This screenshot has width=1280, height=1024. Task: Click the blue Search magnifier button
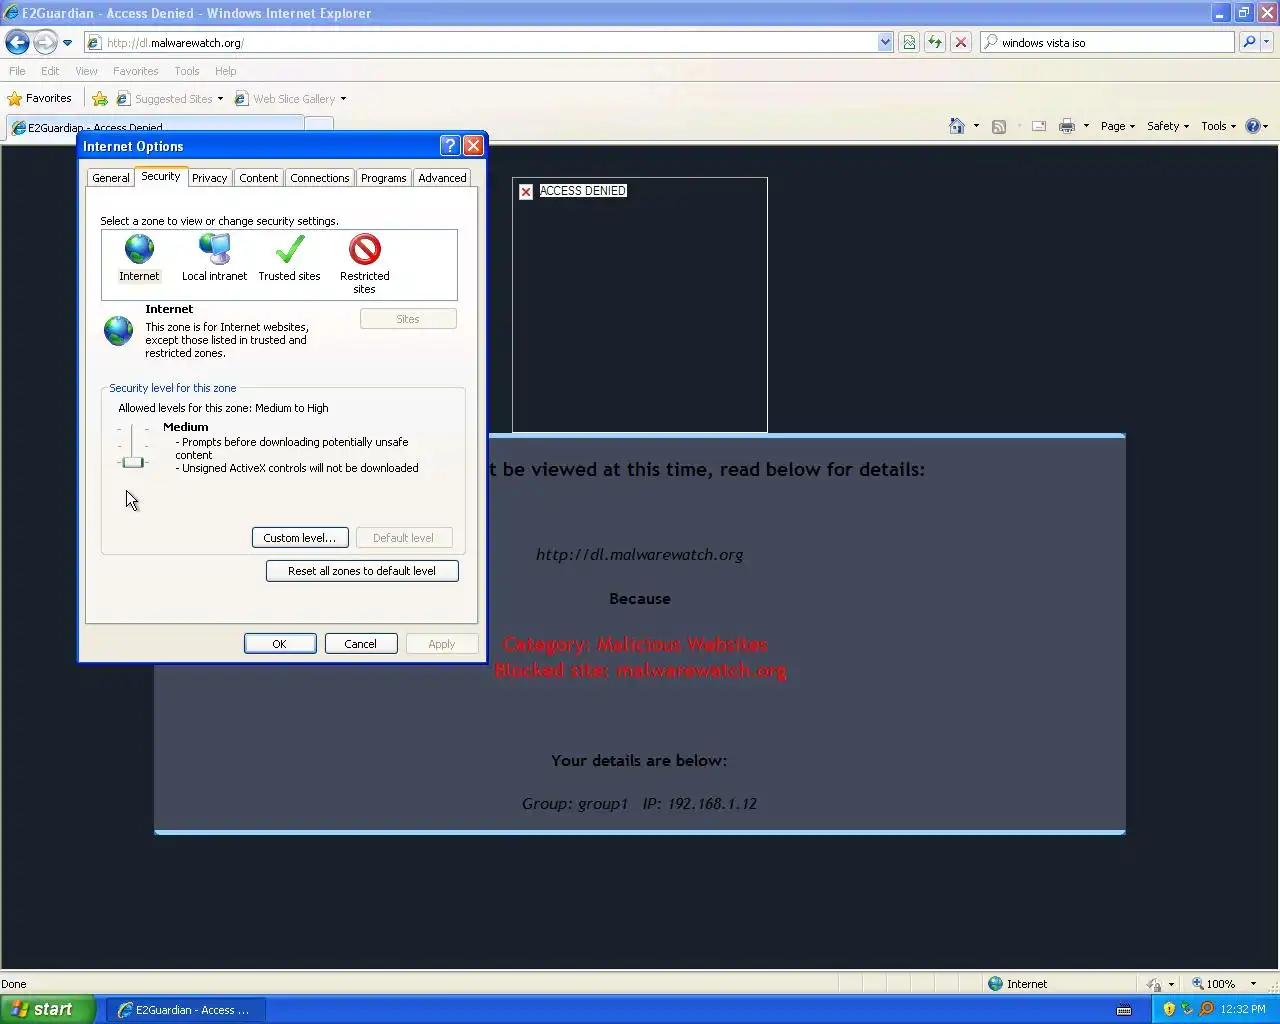pos(1248,42)
